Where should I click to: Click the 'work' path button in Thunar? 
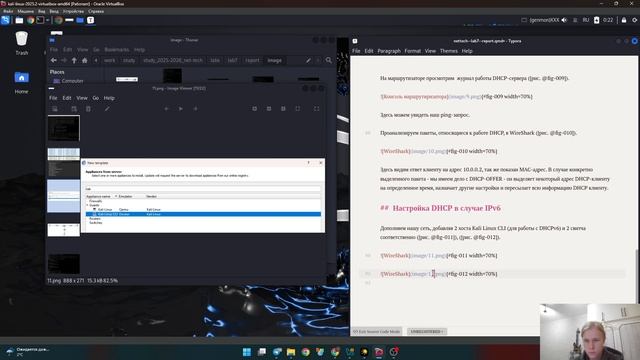[x=109, y=60]
